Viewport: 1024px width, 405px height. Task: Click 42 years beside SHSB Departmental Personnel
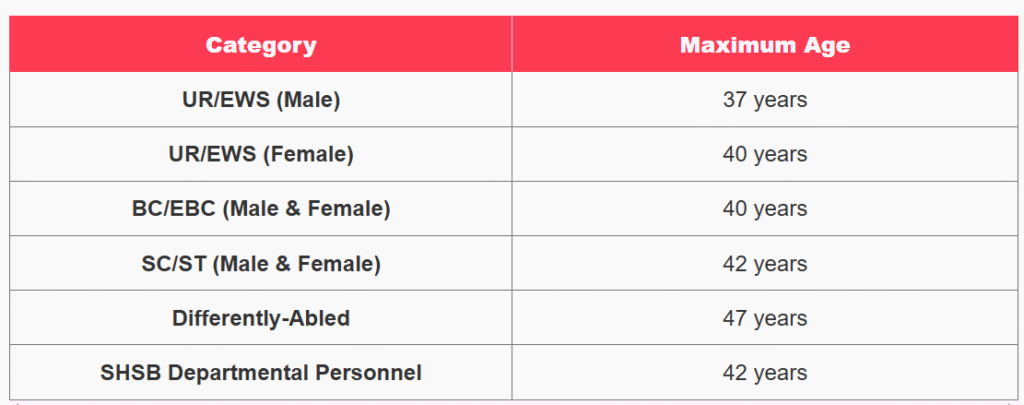coord(765,373)
